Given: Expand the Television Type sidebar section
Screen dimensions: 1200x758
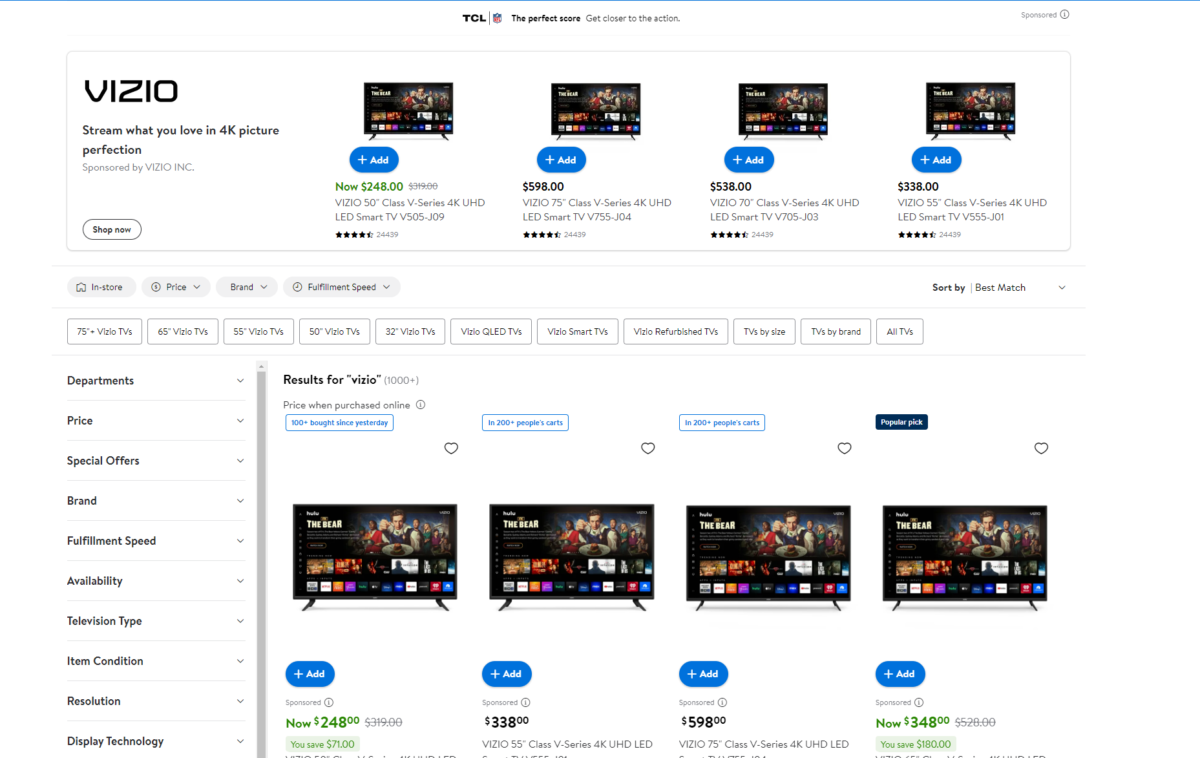Looking at the screenshot, I should 155,621.
